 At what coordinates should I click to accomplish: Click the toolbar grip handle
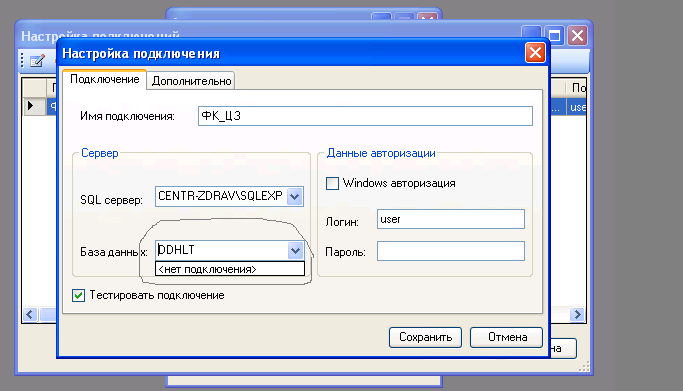coord(22,60)
